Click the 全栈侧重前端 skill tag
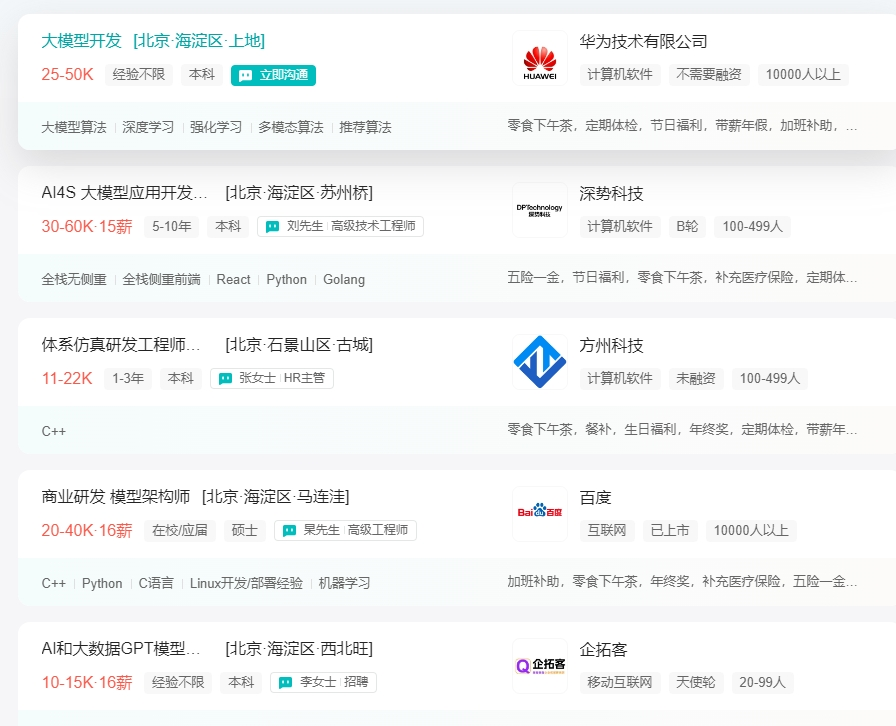Screen dimensions: 896x726 [x=161, y=280]
